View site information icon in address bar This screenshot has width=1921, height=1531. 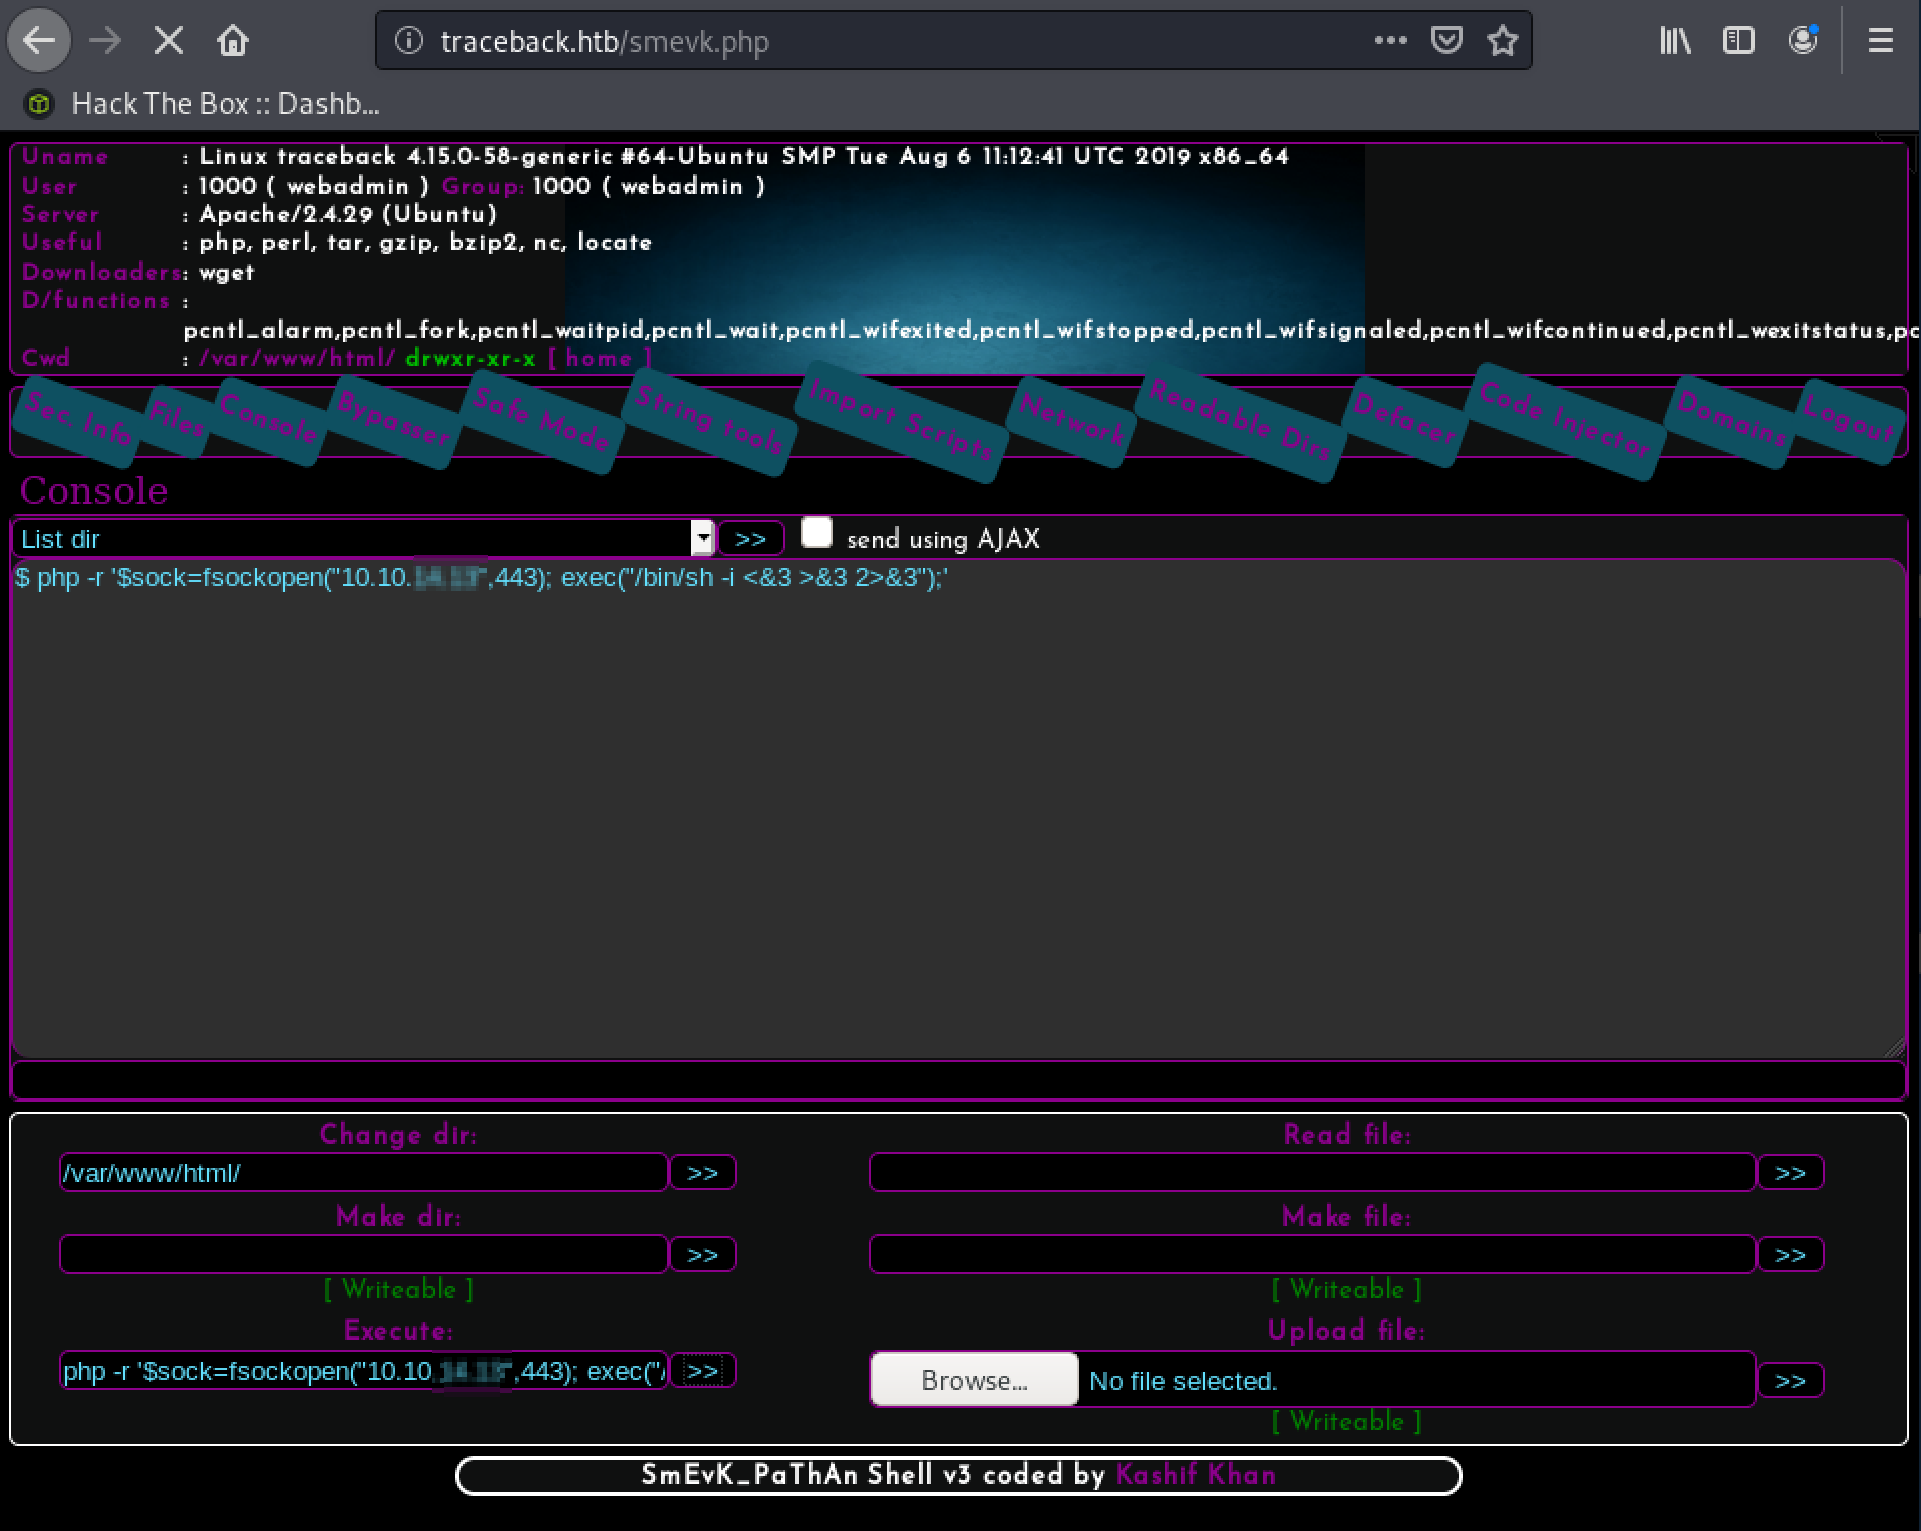pyautogui.click(x=408, y=41)
